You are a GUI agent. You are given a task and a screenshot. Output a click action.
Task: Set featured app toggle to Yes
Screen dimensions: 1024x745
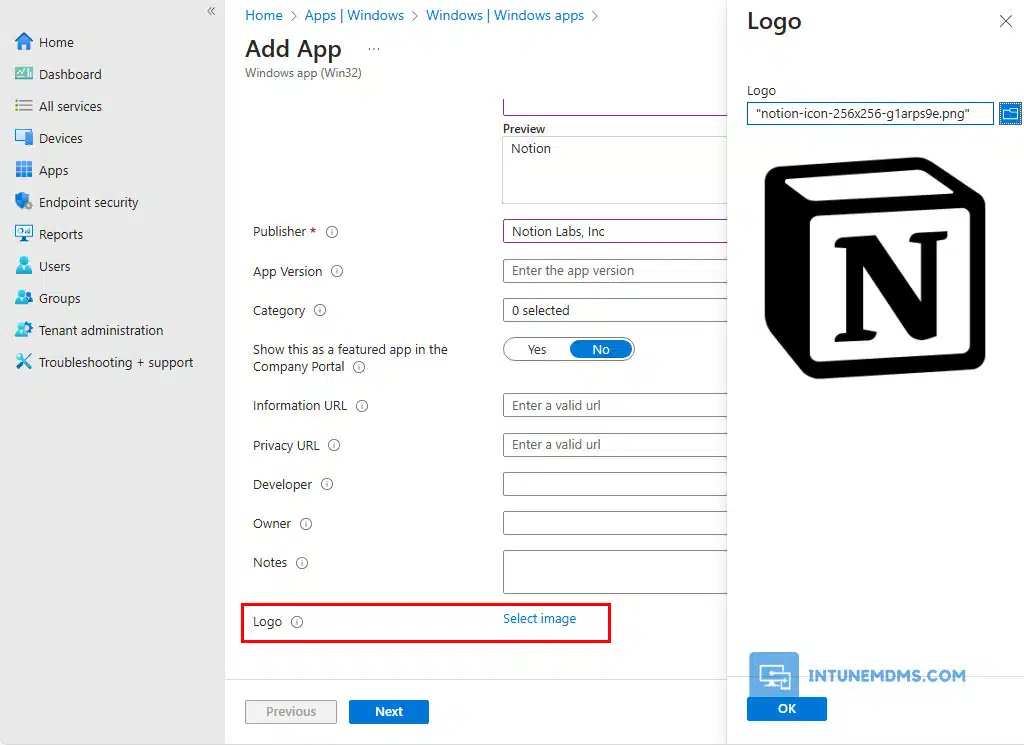tap(537, 349)
